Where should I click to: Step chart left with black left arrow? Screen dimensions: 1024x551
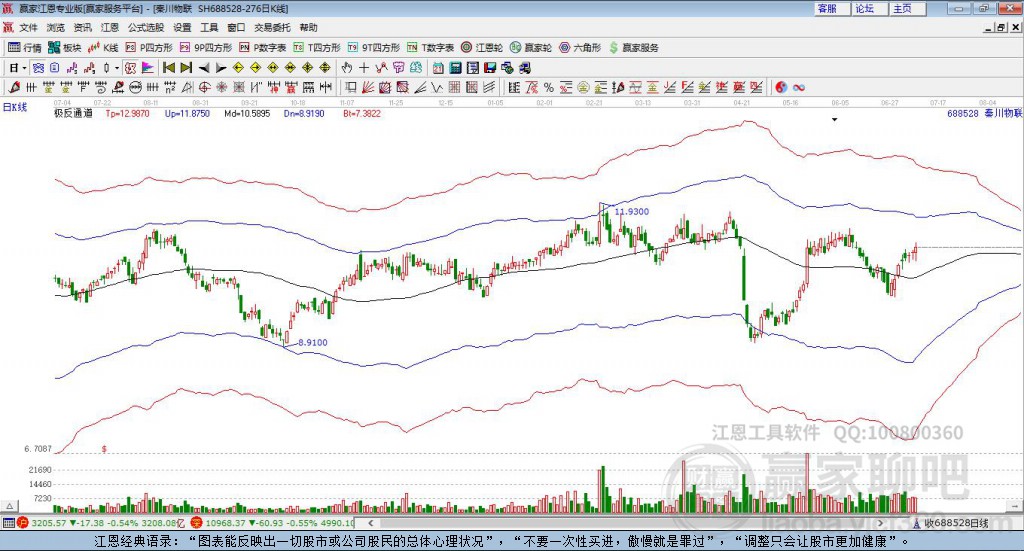point(204,68)
